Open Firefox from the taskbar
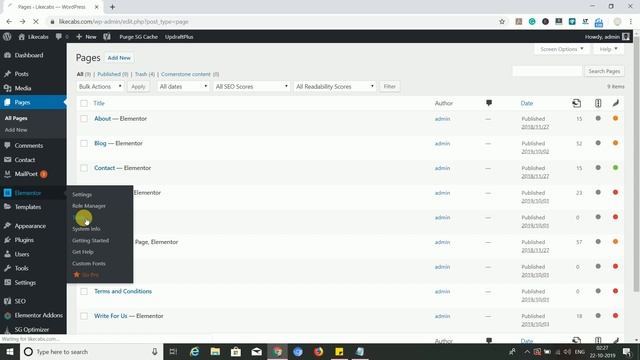The height and width of the screenshot is (360, 640). pyautogui.click(x=318, y=351)
